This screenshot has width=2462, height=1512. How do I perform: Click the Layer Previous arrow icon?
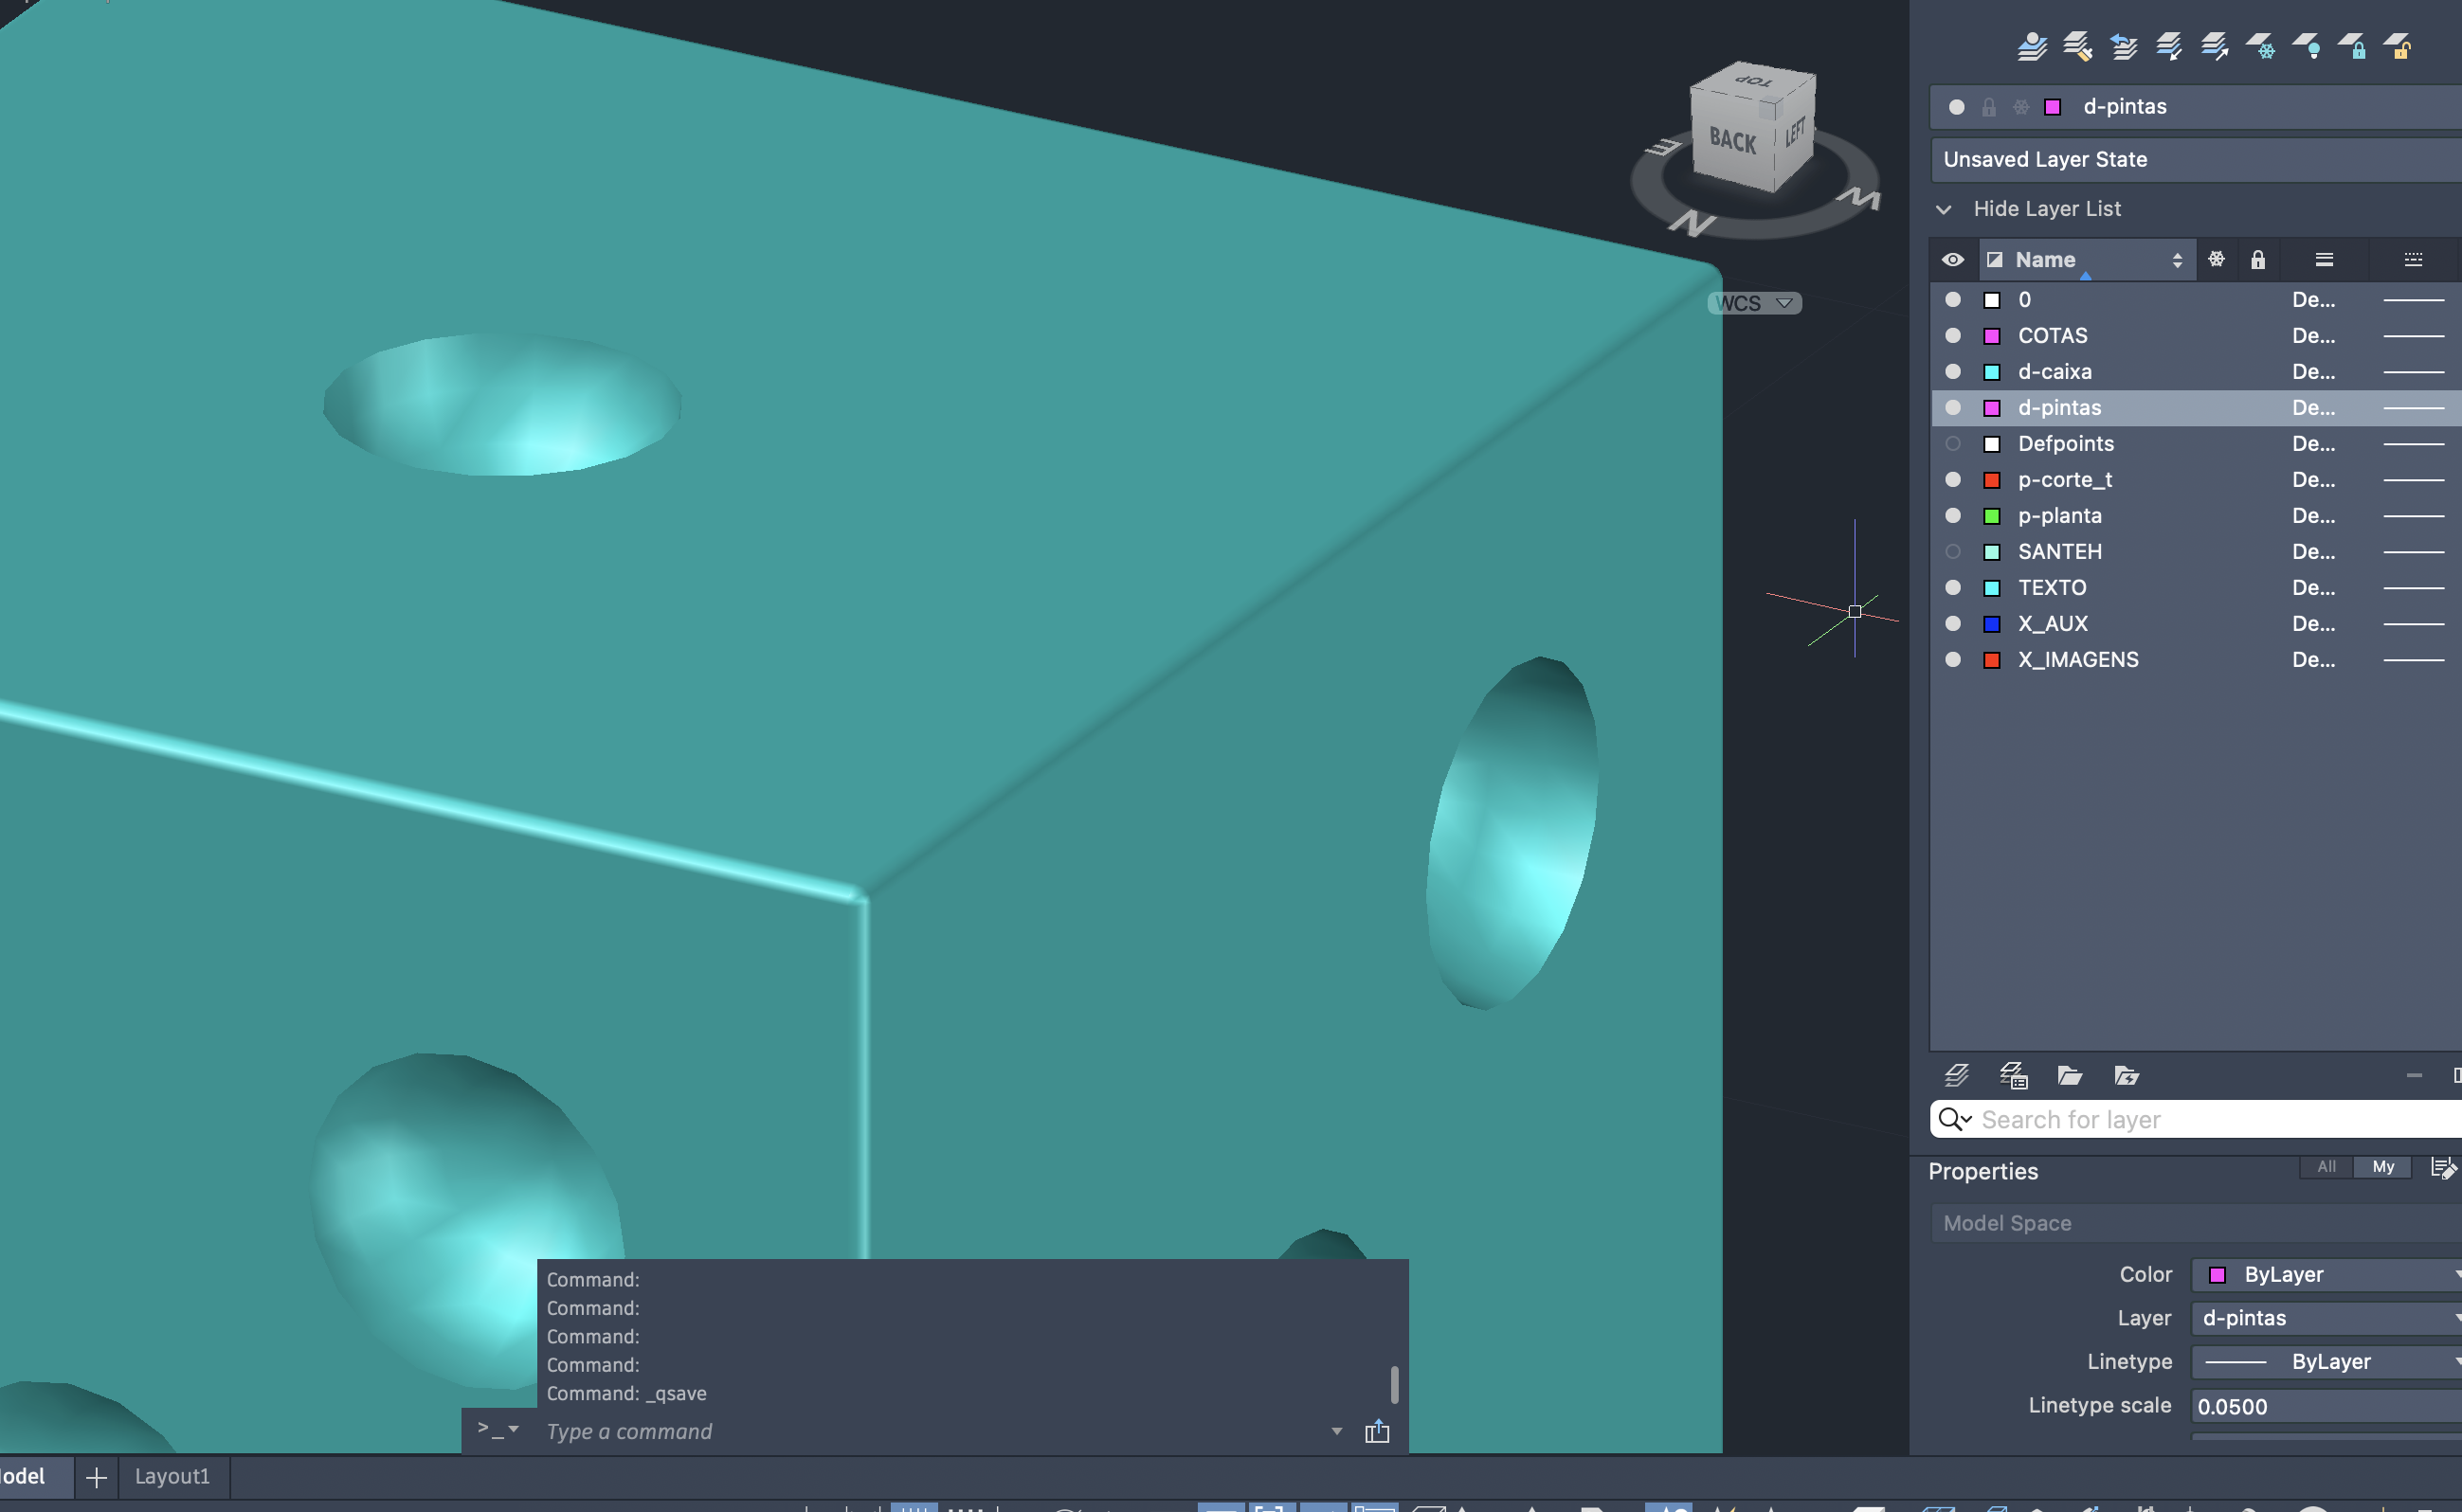(x=2123, y=46)
